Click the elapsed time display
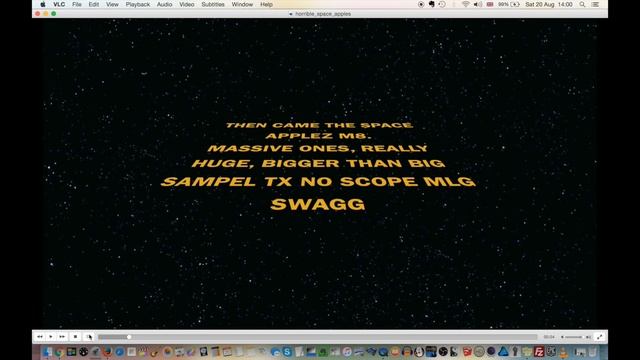640x360 pixels. (549, 337)
